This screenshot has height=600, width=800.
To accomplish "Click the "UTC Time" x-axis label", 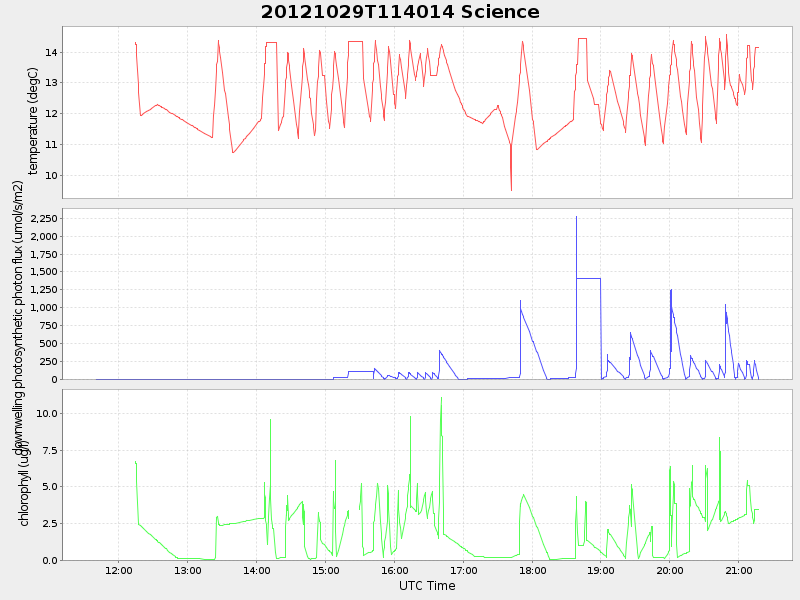I will 427,586.
